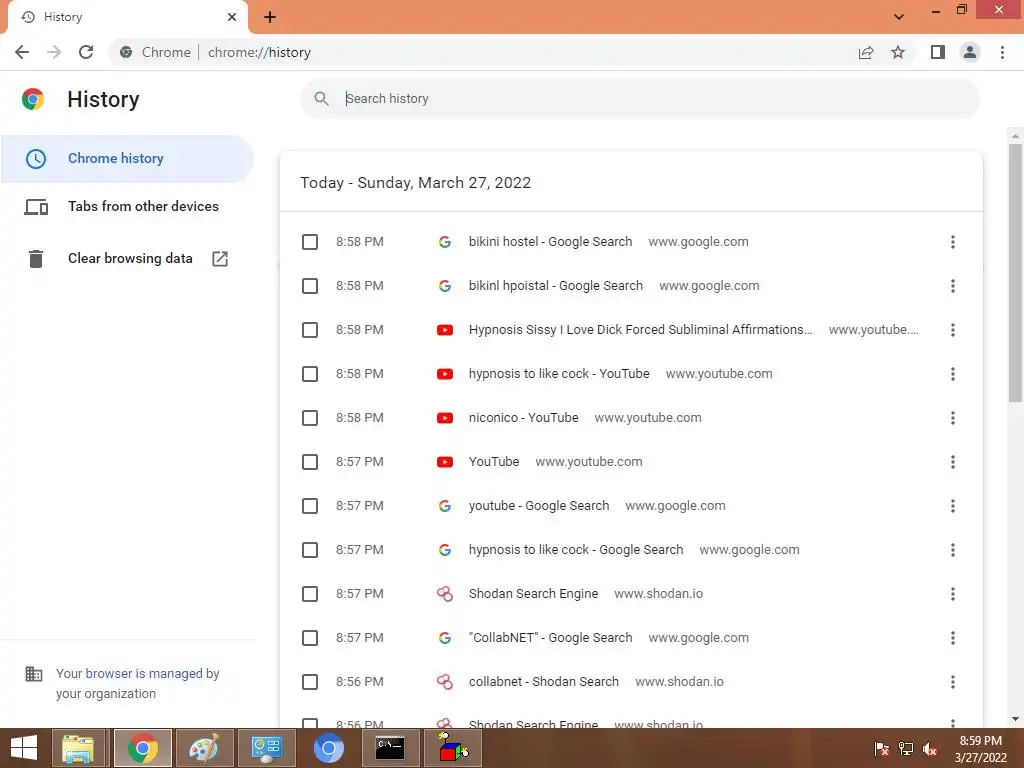Click the Action Center flag tray icon
This screenshot has height=768, width=1024.
[x=881, y=749]
